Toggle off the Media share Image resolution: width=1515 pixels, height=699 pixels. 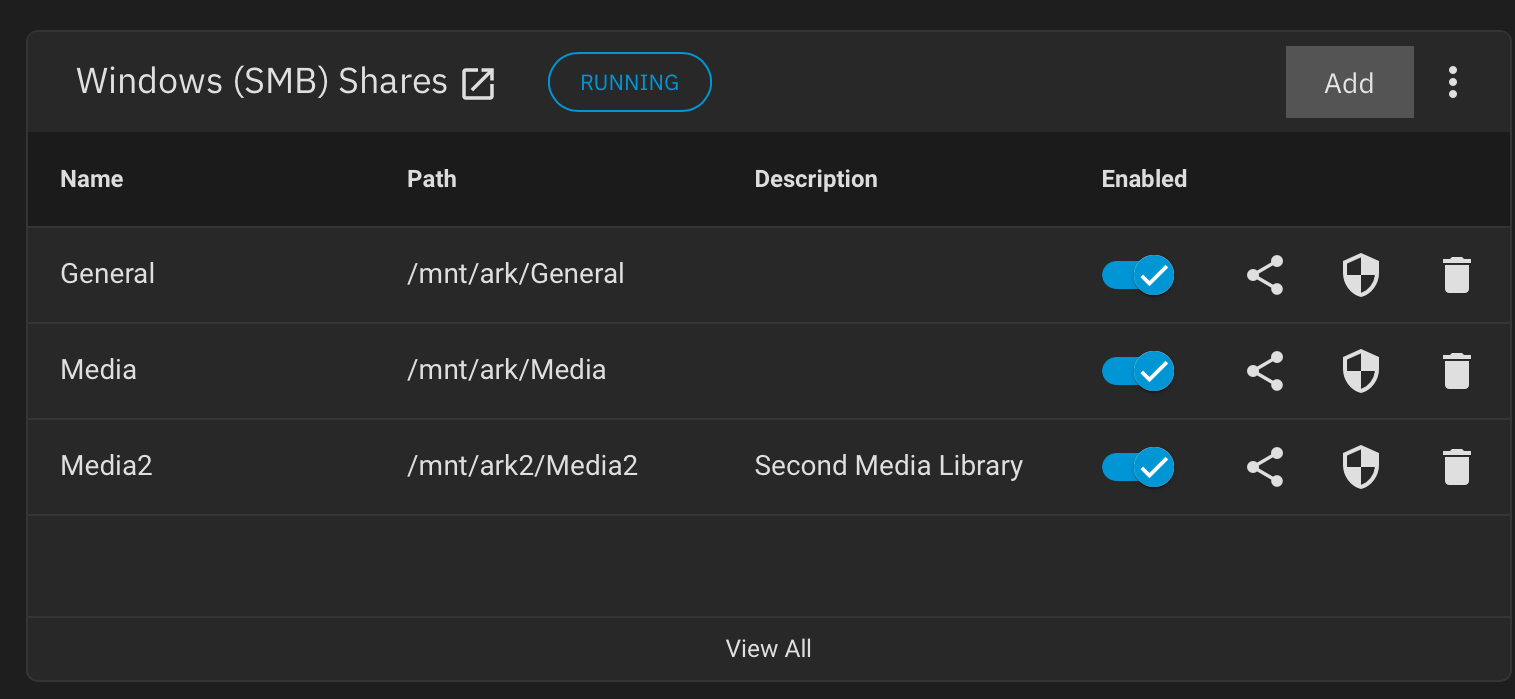pyautogui.click(x=1138, y=371)
